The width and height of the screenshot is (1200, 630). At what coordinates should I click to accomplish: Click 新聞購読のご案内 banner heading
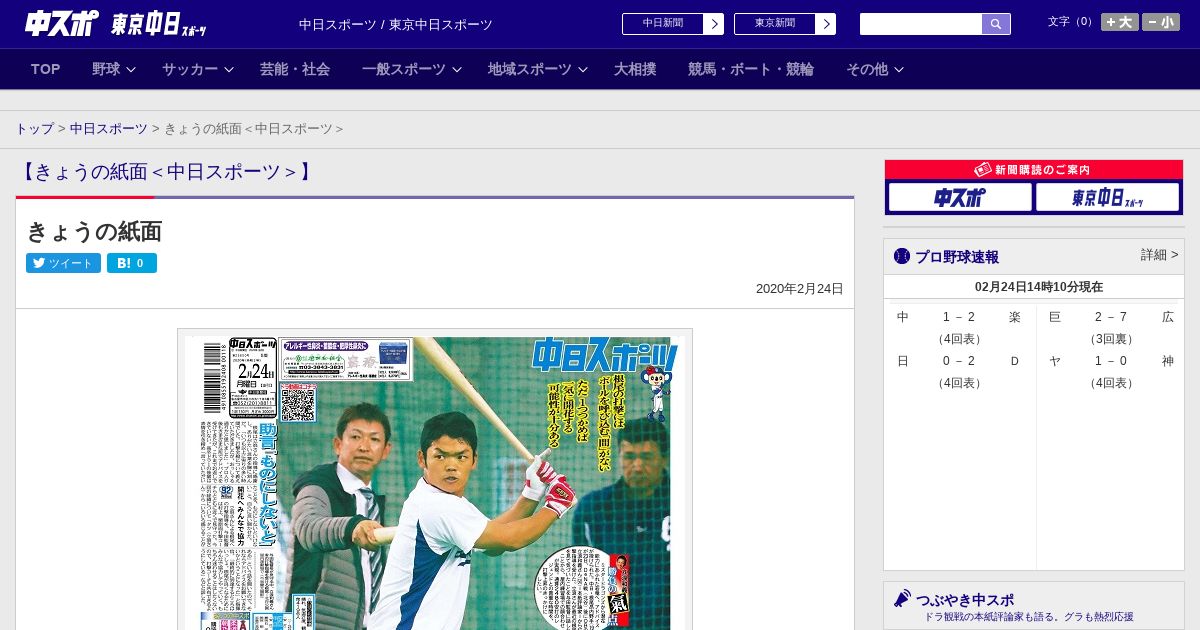[1034, 170]
